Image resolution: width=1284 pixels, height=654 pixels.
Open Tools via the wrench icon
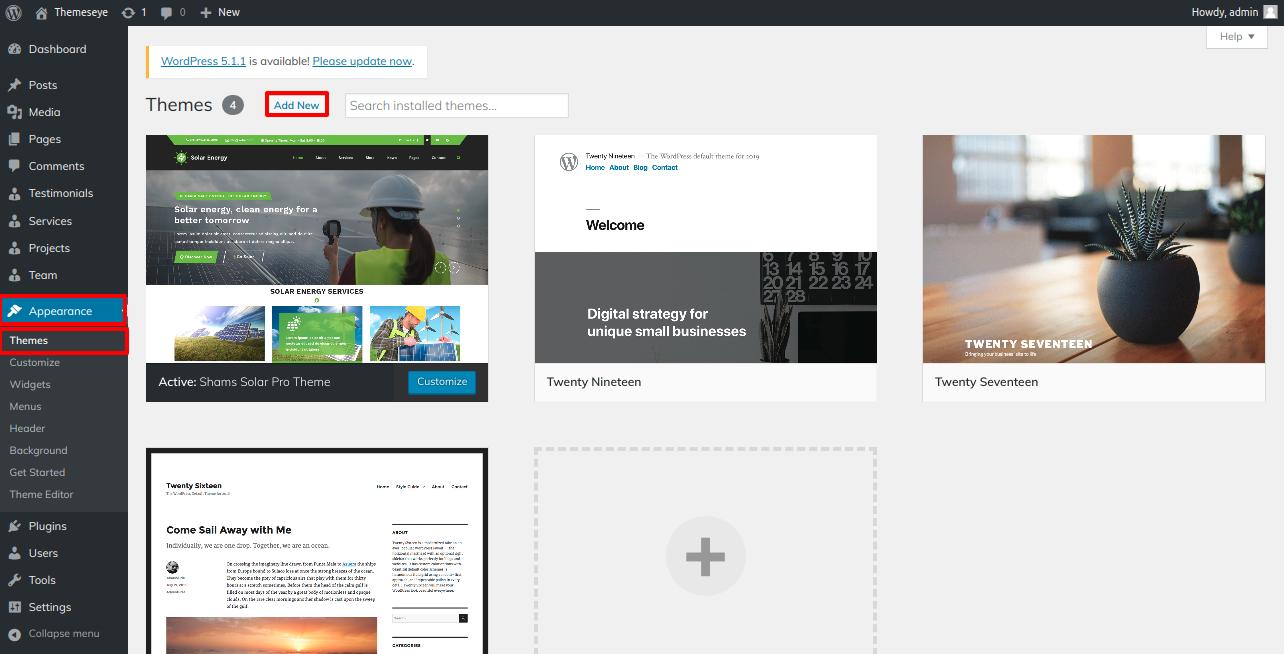pyautogui.click(x=15, y=580)
